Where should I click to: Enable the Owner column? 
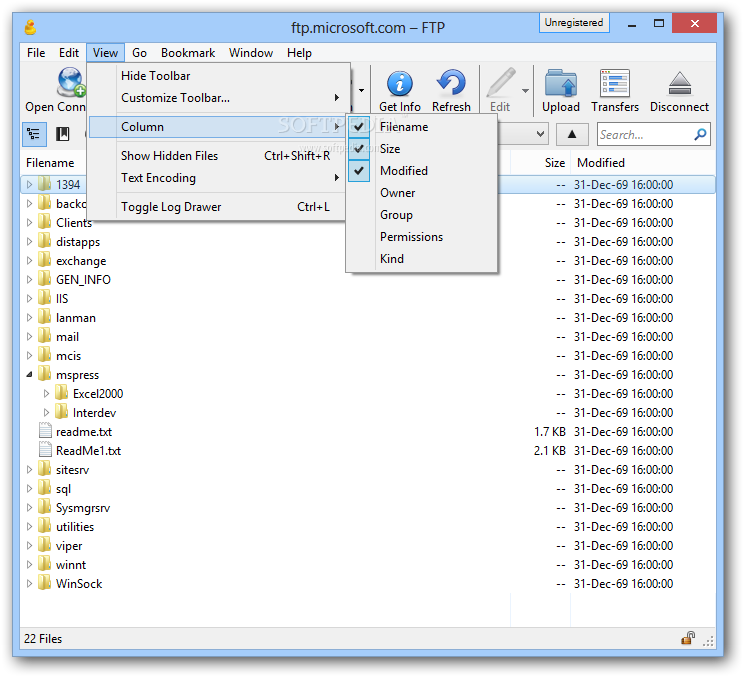(422, 193)
